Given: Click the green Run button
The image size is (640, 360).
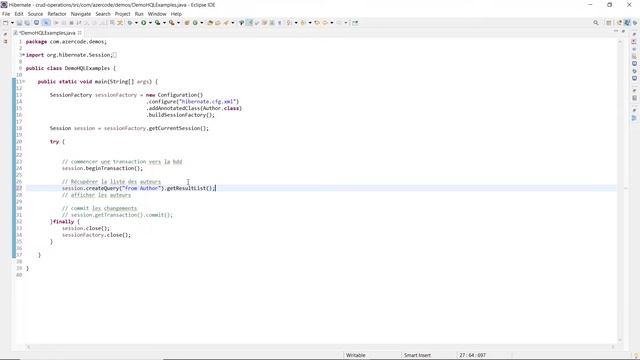Looking at the screenshot, I should click(144, 23).
